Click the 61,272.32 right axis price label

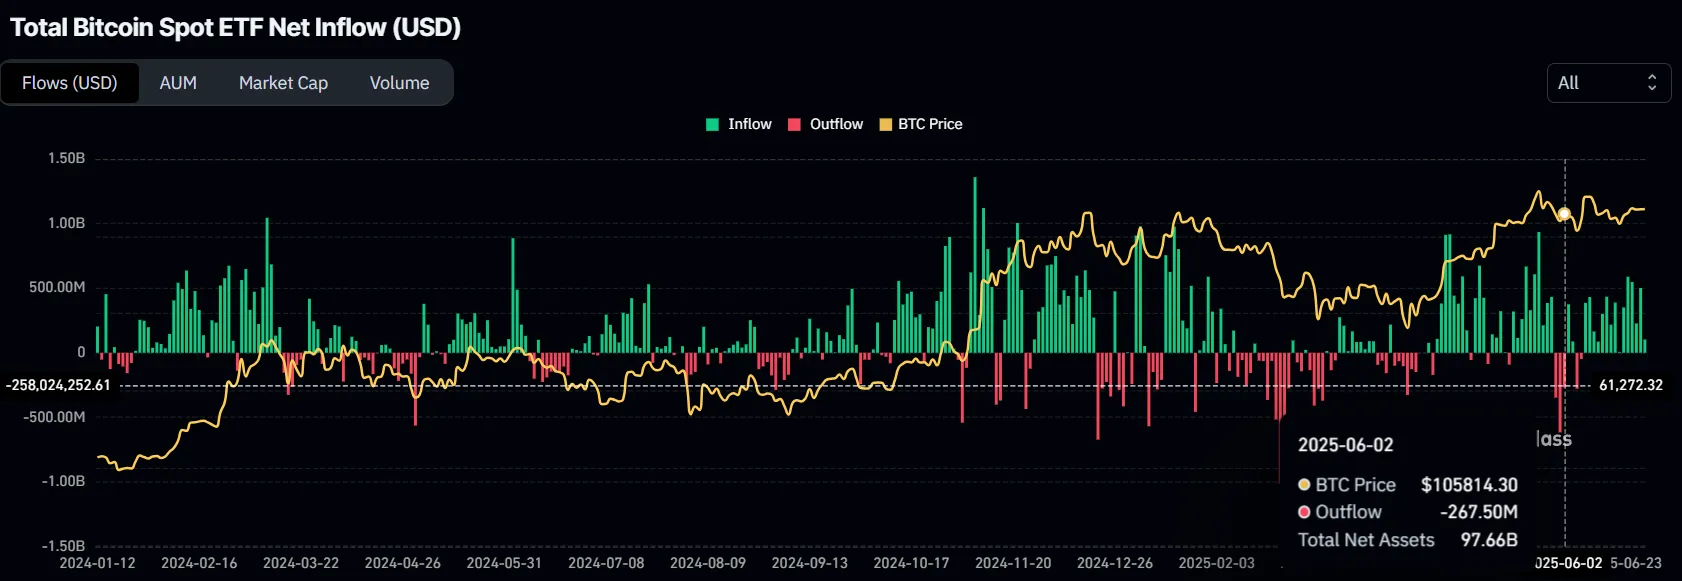[1630, 385]
